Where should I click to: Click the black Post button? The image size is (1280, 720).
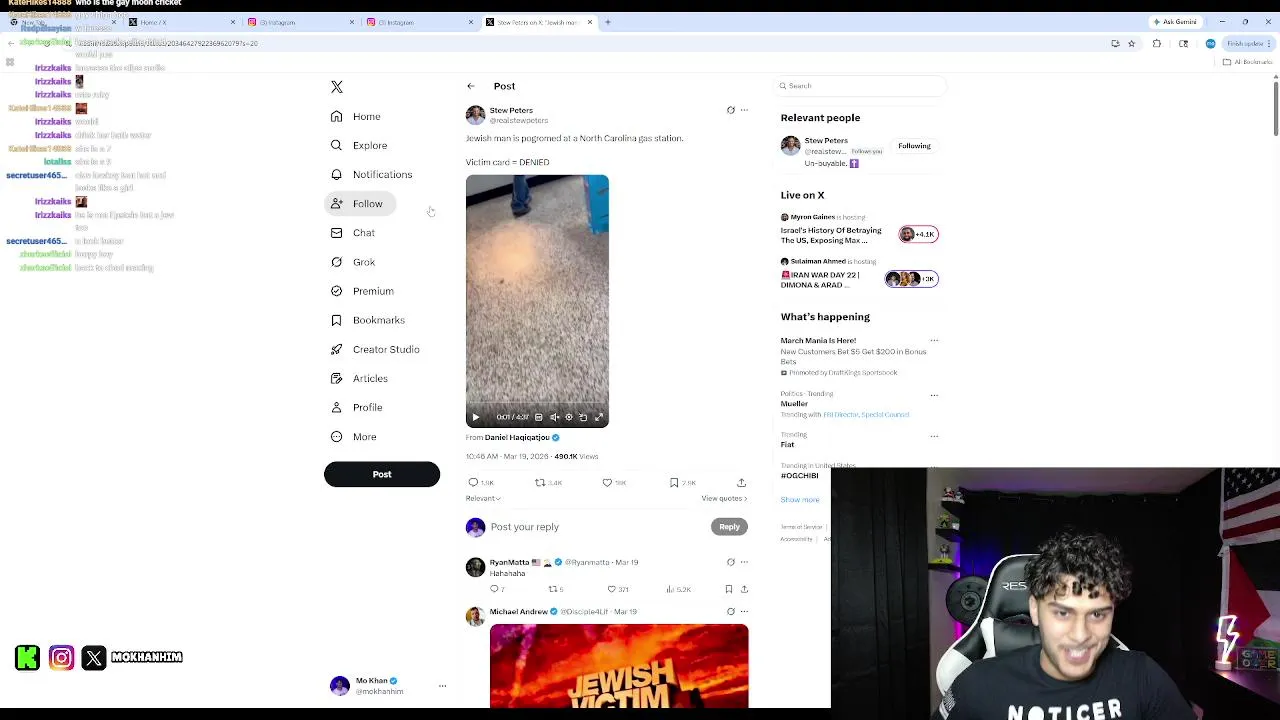pos(382,474)
